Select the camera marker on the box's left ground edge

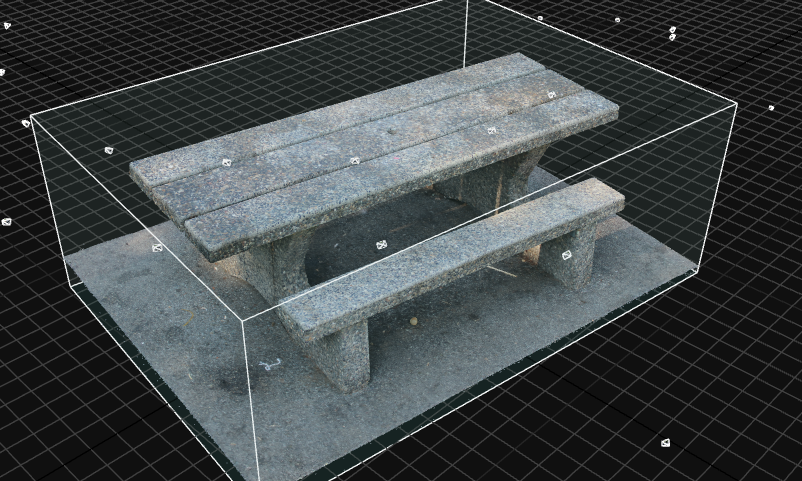(x=157, y=248)
